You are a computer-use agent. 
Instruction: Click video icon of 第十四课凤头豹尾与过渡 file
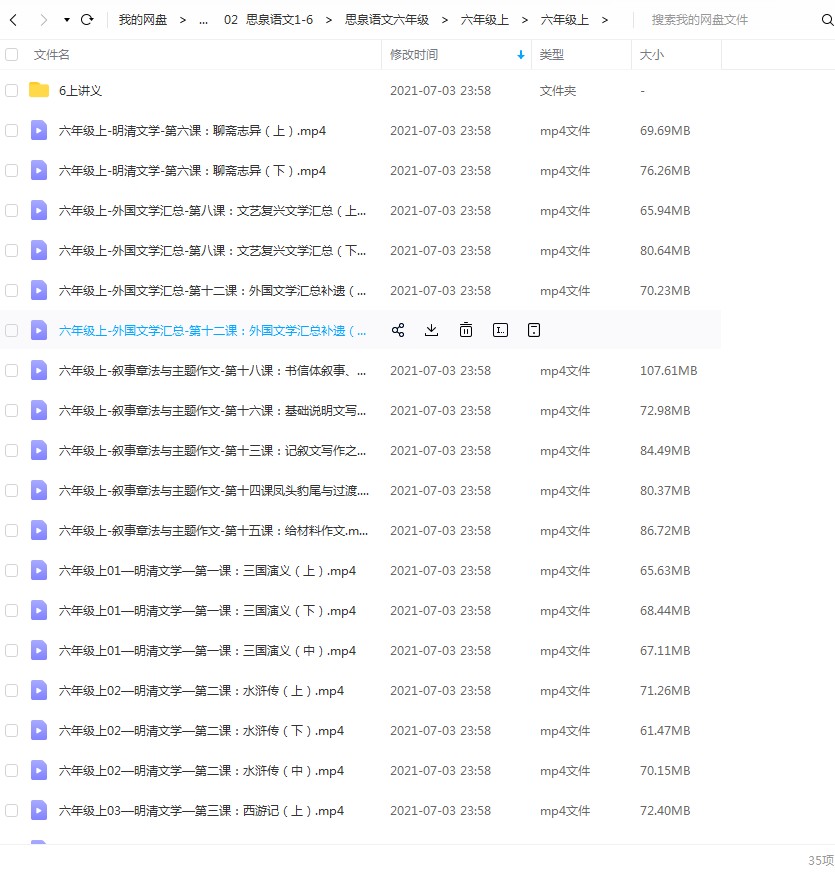point(38,490)
